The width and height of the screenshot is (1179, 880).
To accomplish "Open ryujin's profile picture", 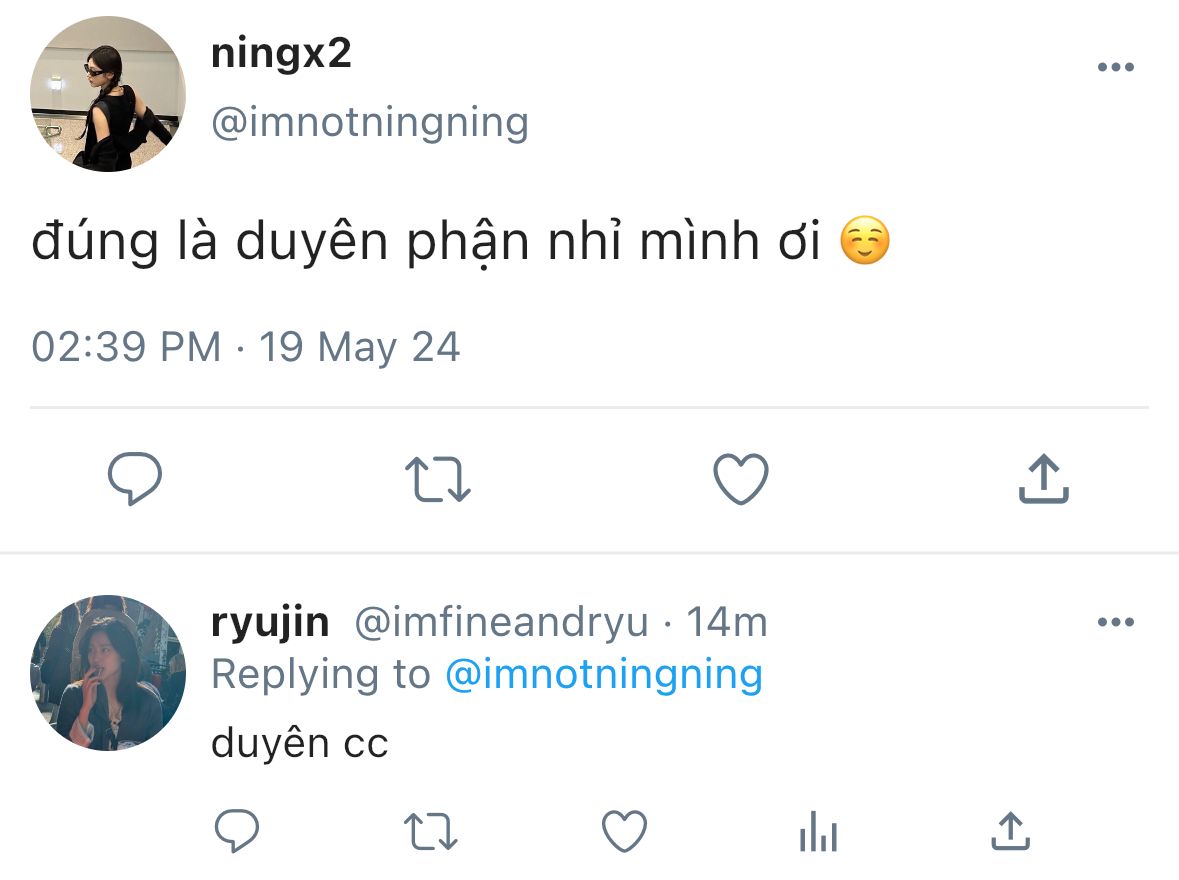I will tap(108, 673).
